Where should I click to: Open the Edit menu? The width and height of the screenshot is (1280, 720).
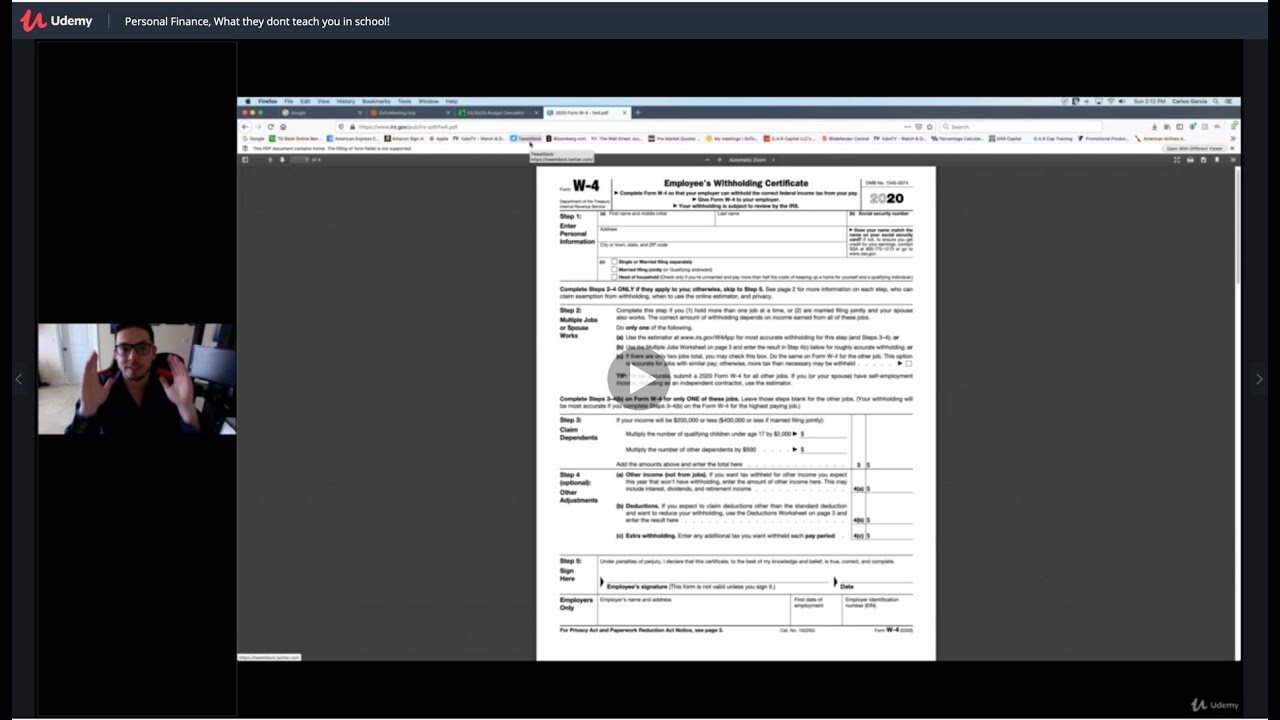(305, 101)
